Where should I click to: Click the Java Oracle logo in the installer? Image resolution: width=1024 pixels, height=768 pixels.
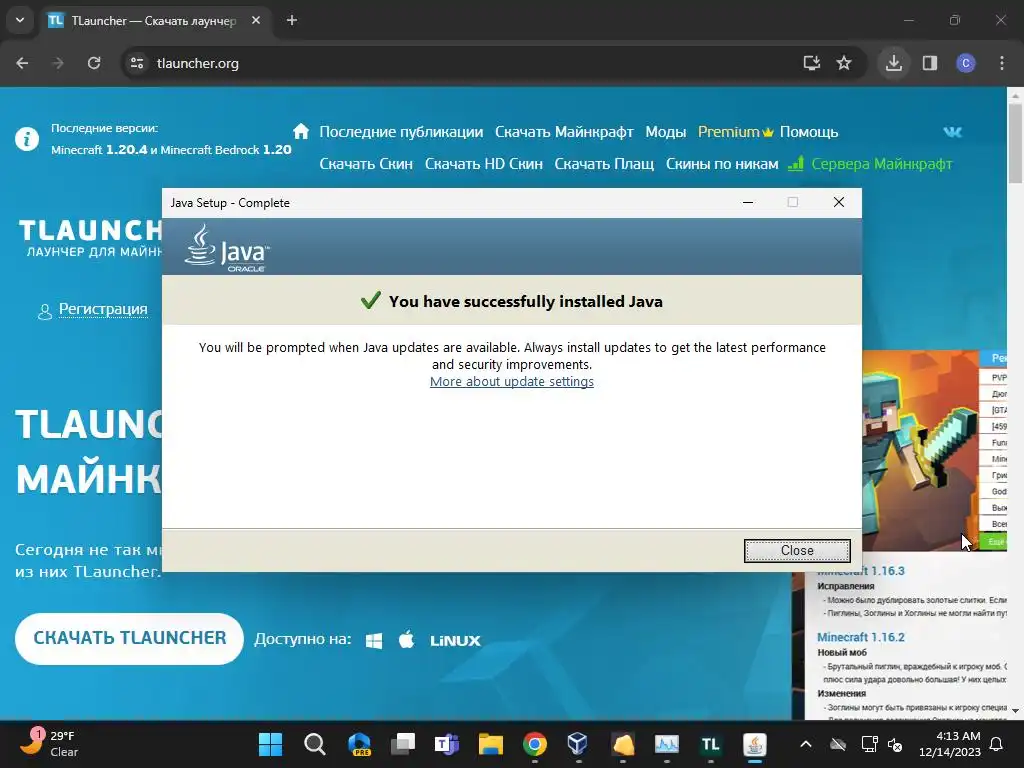coord(227,248)
